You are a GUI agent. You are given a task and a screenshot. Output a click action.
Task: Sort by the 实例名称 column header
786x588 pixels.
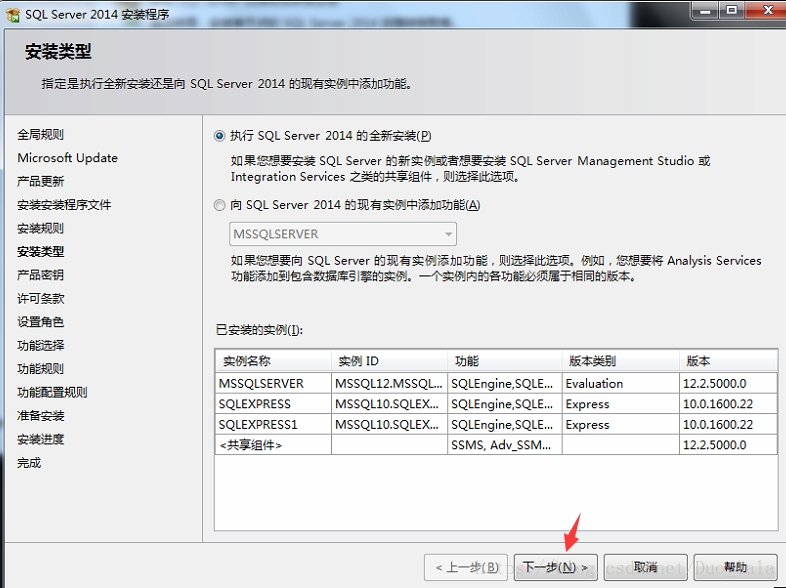273,361
